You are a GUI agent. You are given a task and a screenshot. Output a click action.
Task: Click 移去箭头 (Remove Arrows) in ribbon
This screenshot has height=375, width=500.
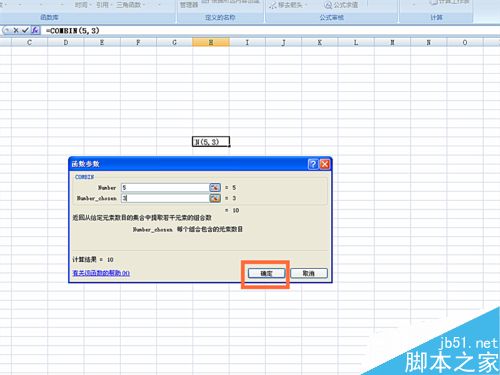(x=287, y=5)
